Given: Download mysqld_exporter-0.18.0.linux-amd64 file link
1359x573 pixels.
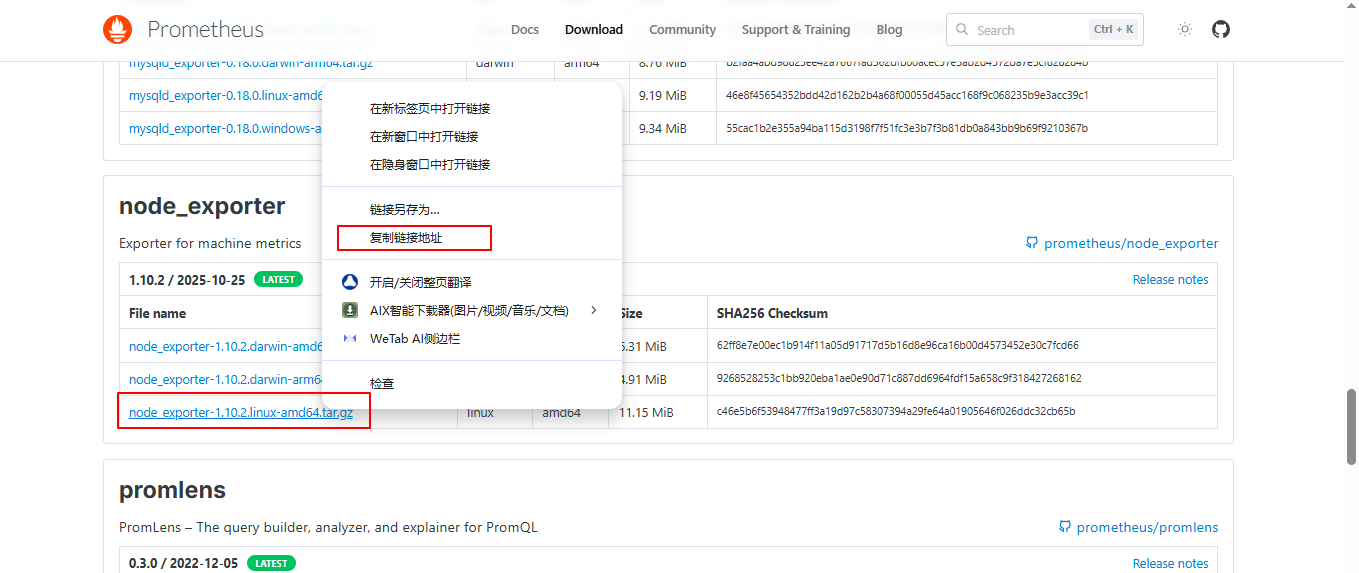Looking at the screenshot, I should point(225,96).
